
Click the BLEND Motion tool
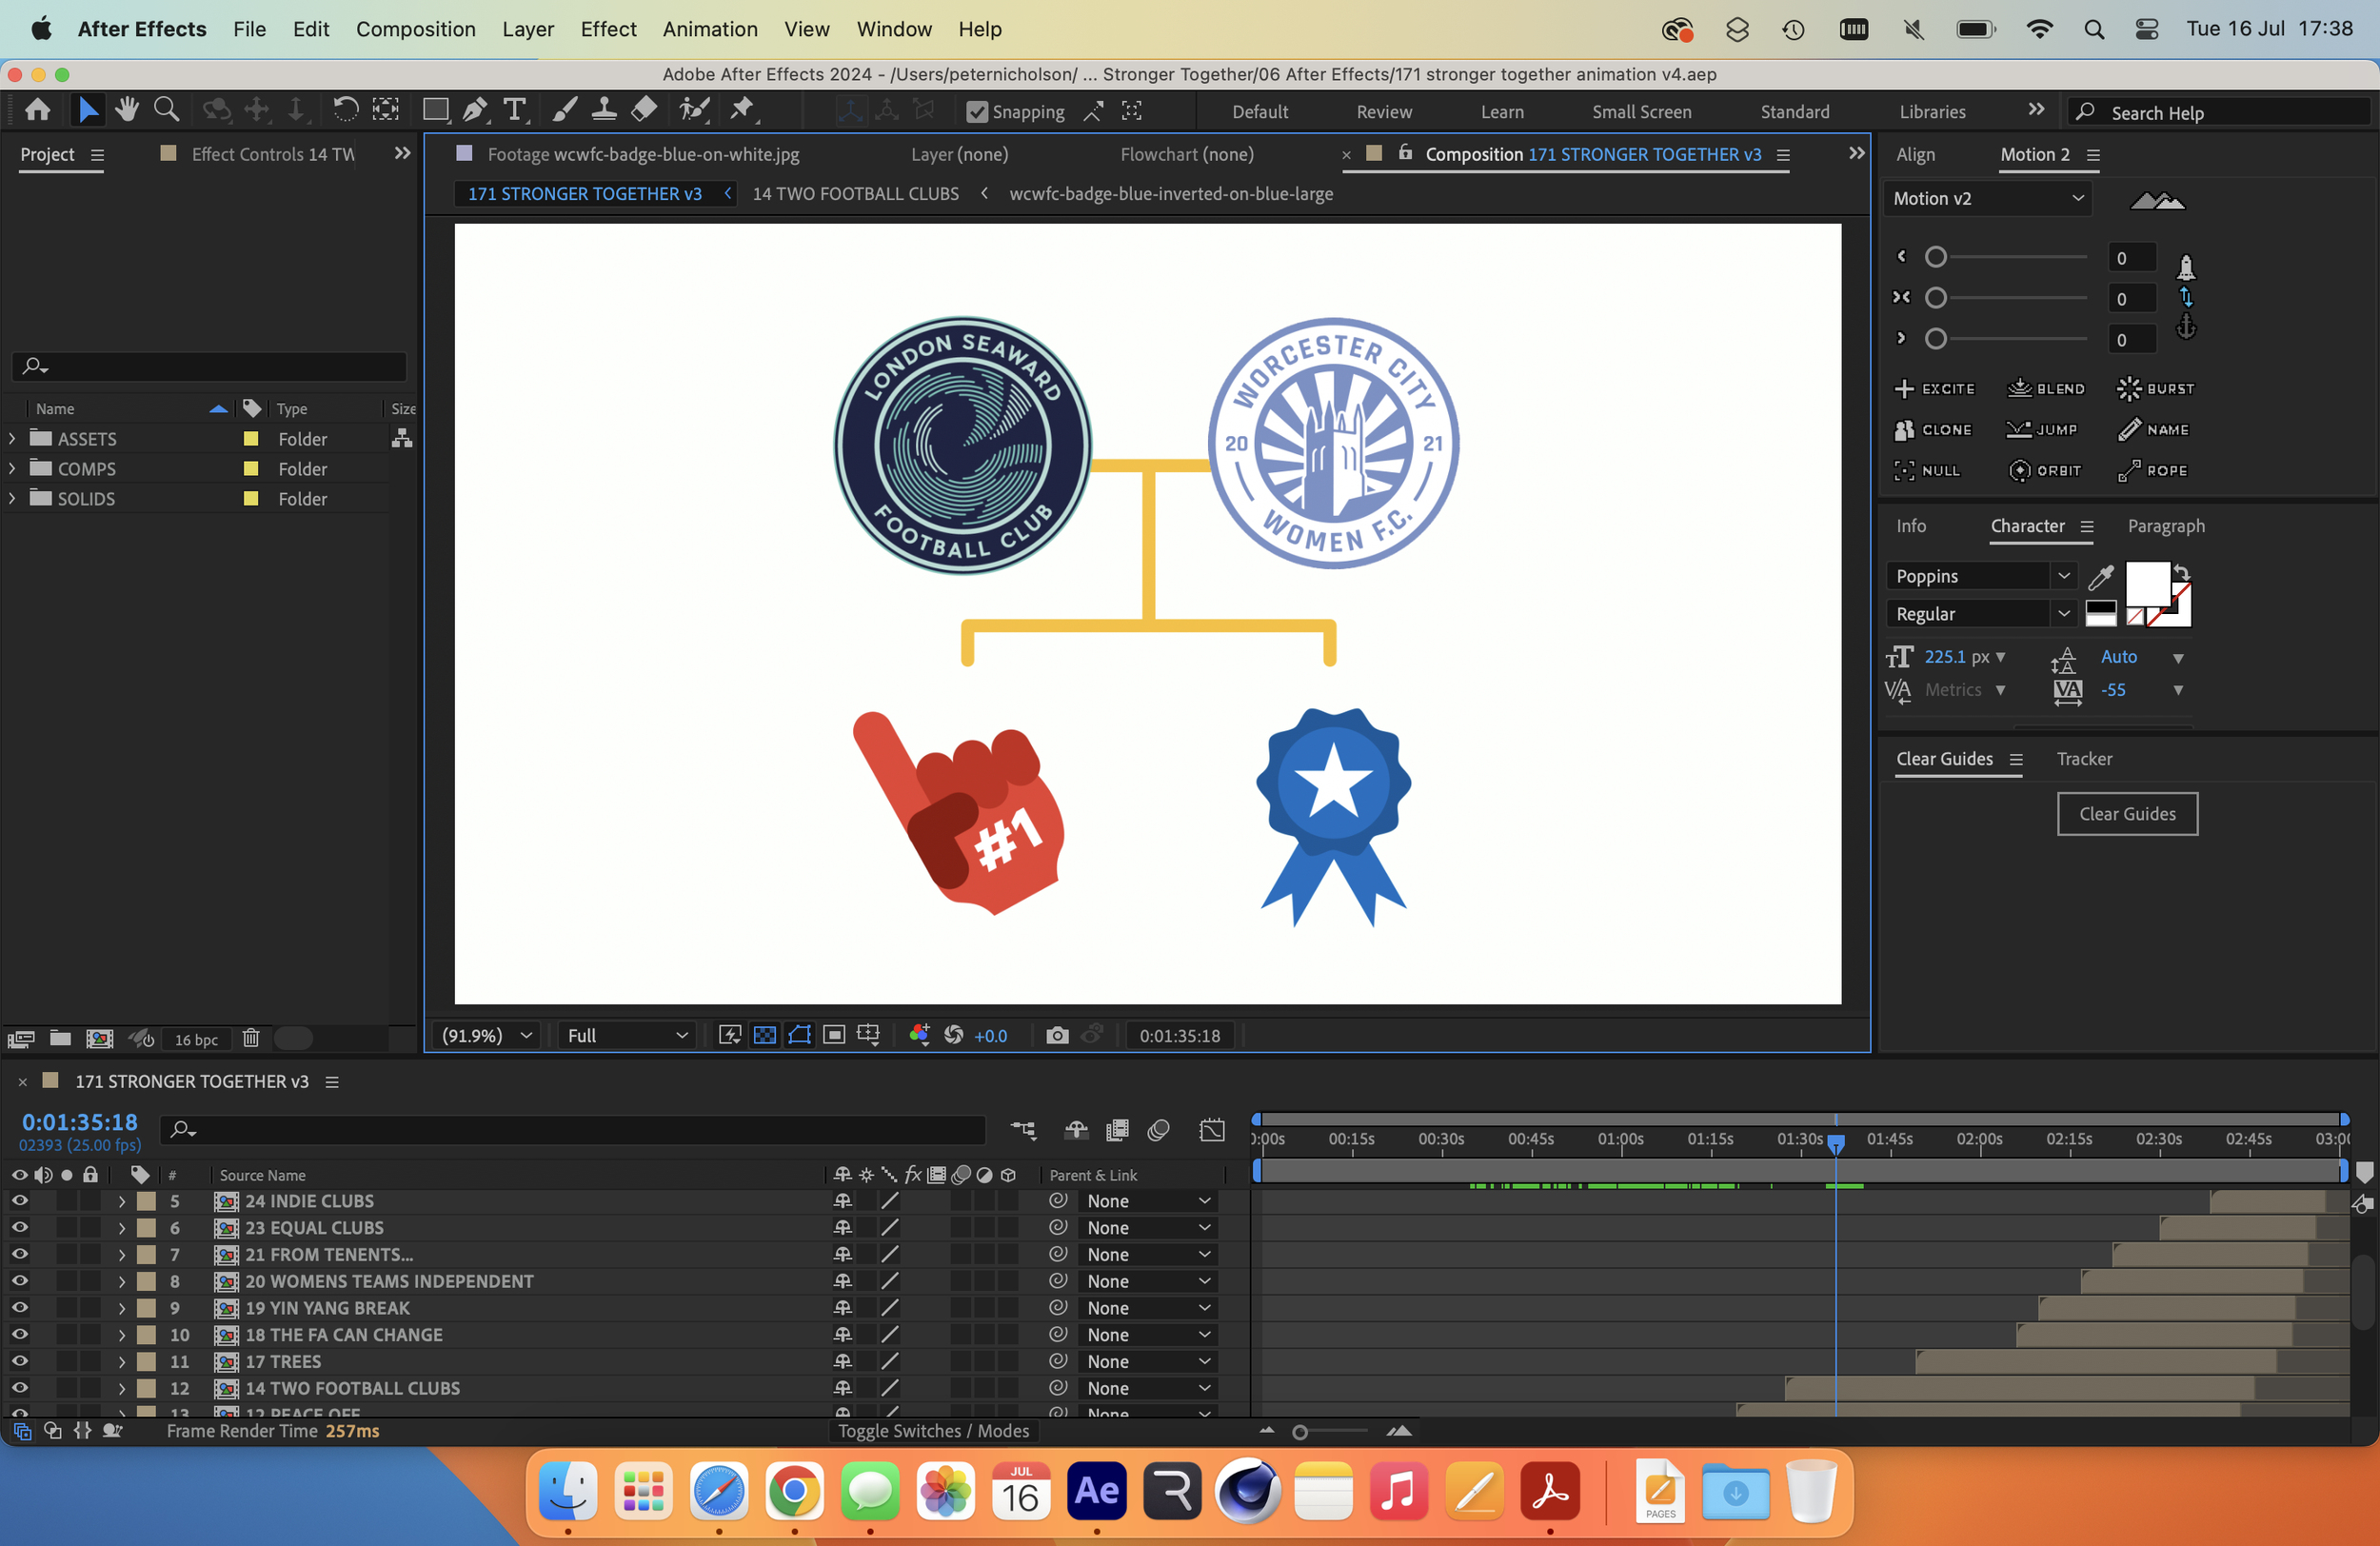point(2046,389)
